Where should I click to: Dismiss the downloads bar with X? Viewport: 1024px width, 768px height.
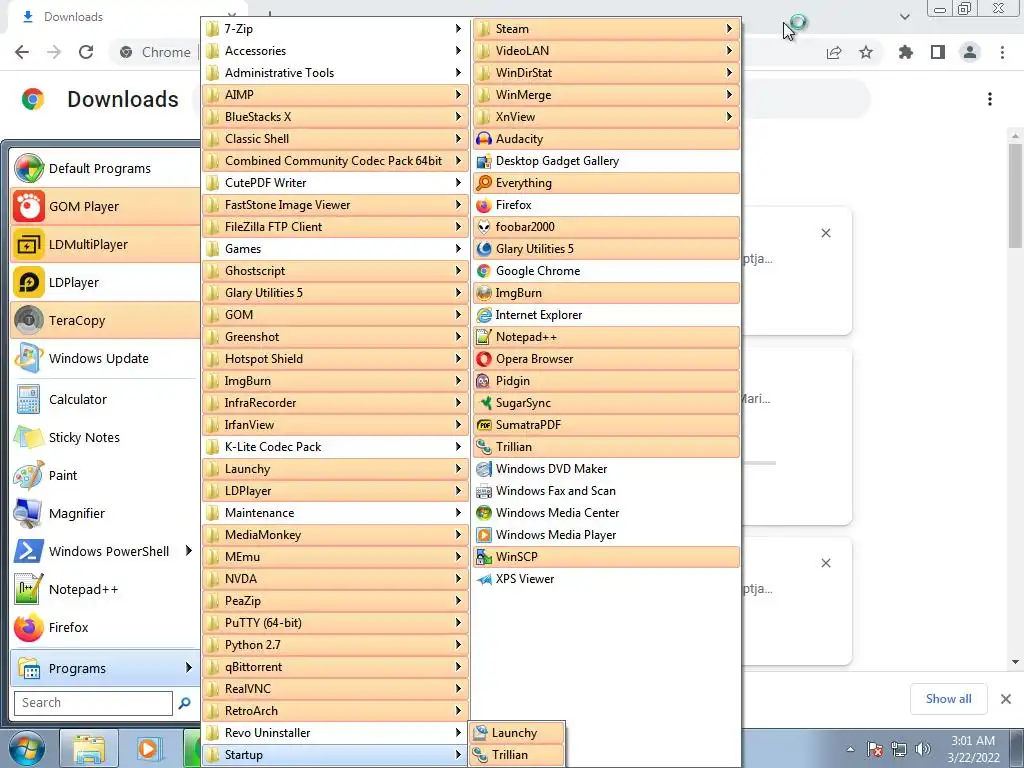click(1006, 699)
